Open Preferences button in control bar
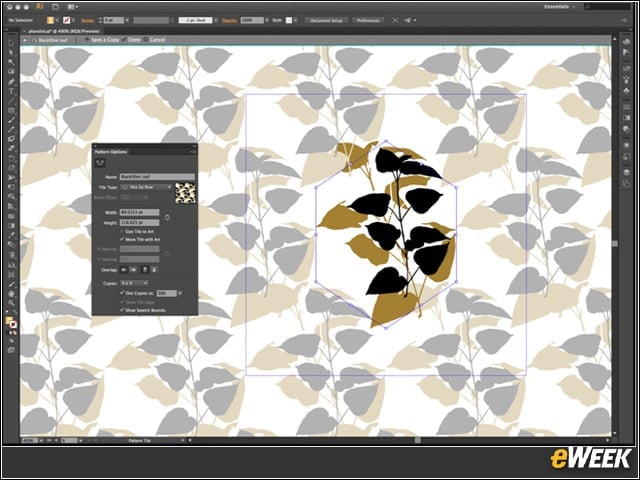 tap(368, 20)
